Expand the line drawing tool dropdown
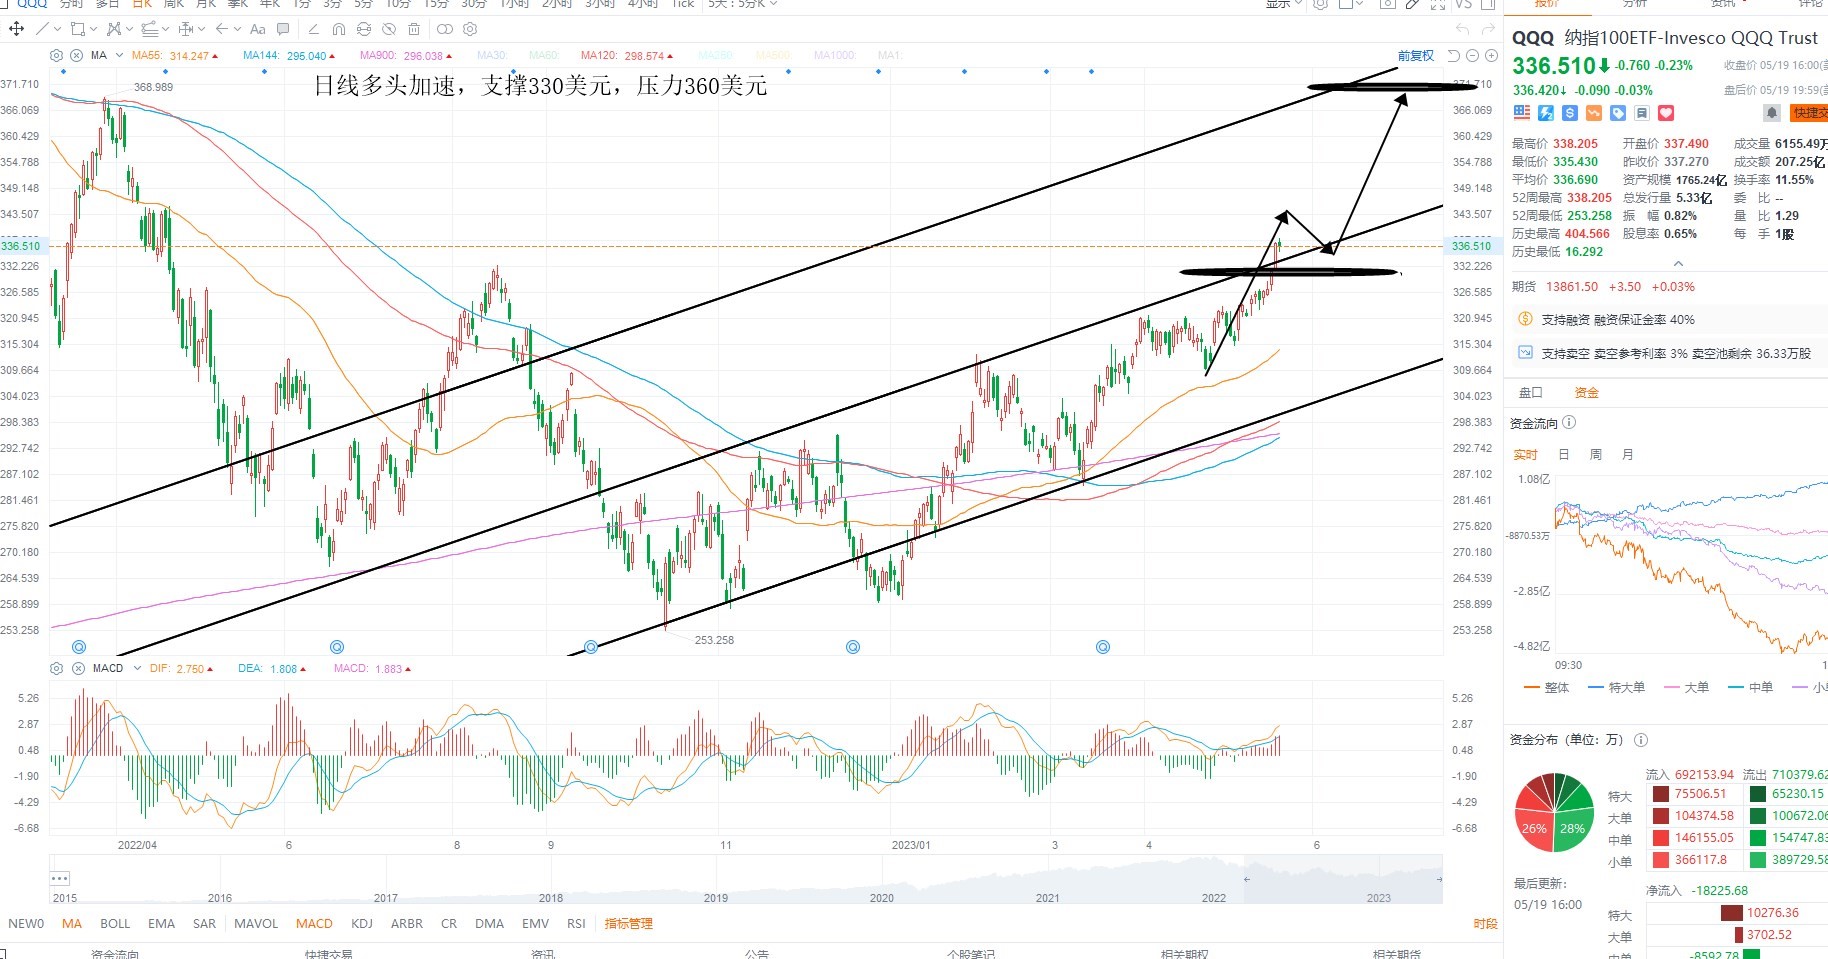The height and width of the screenshot is (959, 1828). point(57,29)
